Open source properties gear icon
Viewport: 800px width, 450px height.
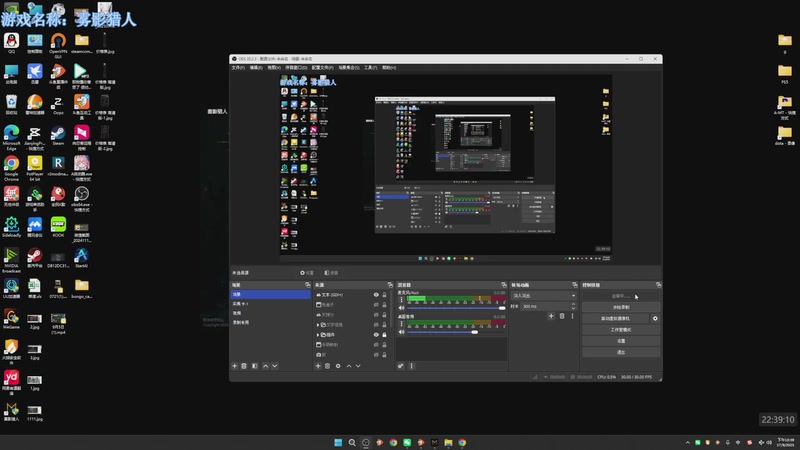pos(338,366)
